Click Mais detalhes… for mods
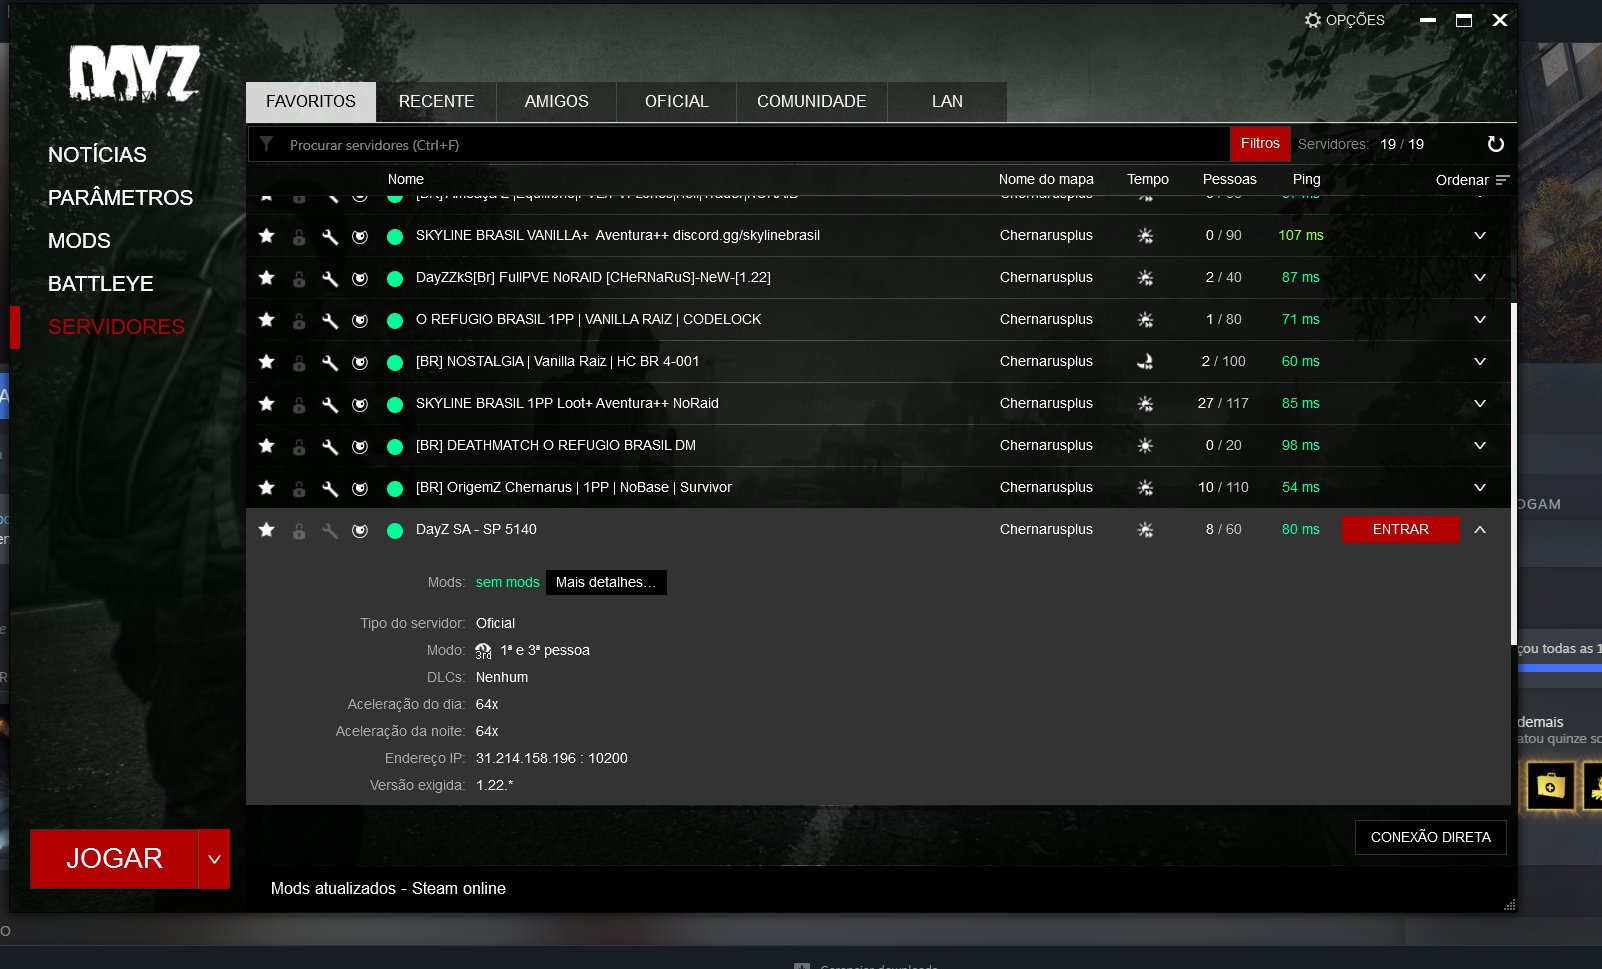1602x969 pixels. (x=606, y=583)
